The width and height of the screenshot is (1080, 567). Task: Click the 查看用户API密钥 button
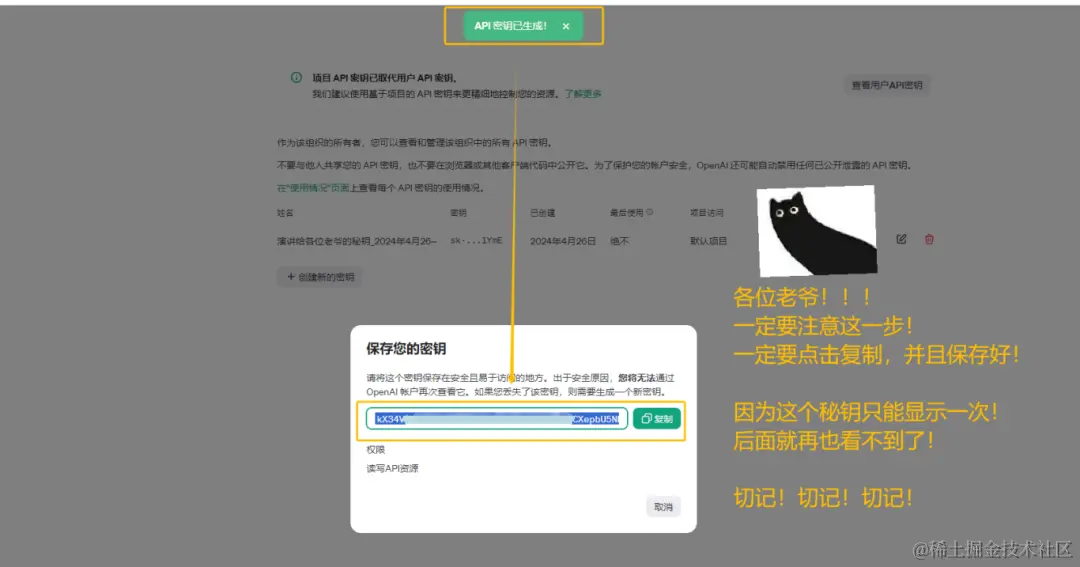point(886,85)
